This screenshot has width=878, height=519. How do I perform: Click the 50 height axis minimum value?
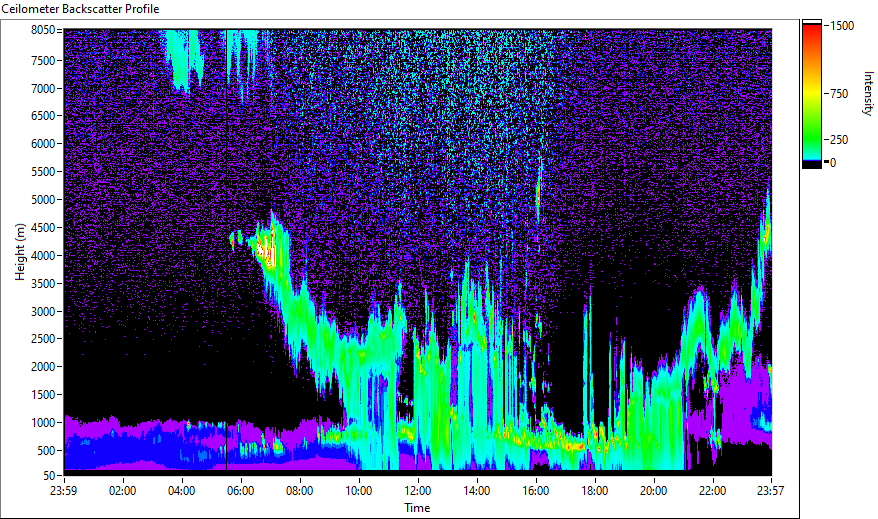click(49, 476)
